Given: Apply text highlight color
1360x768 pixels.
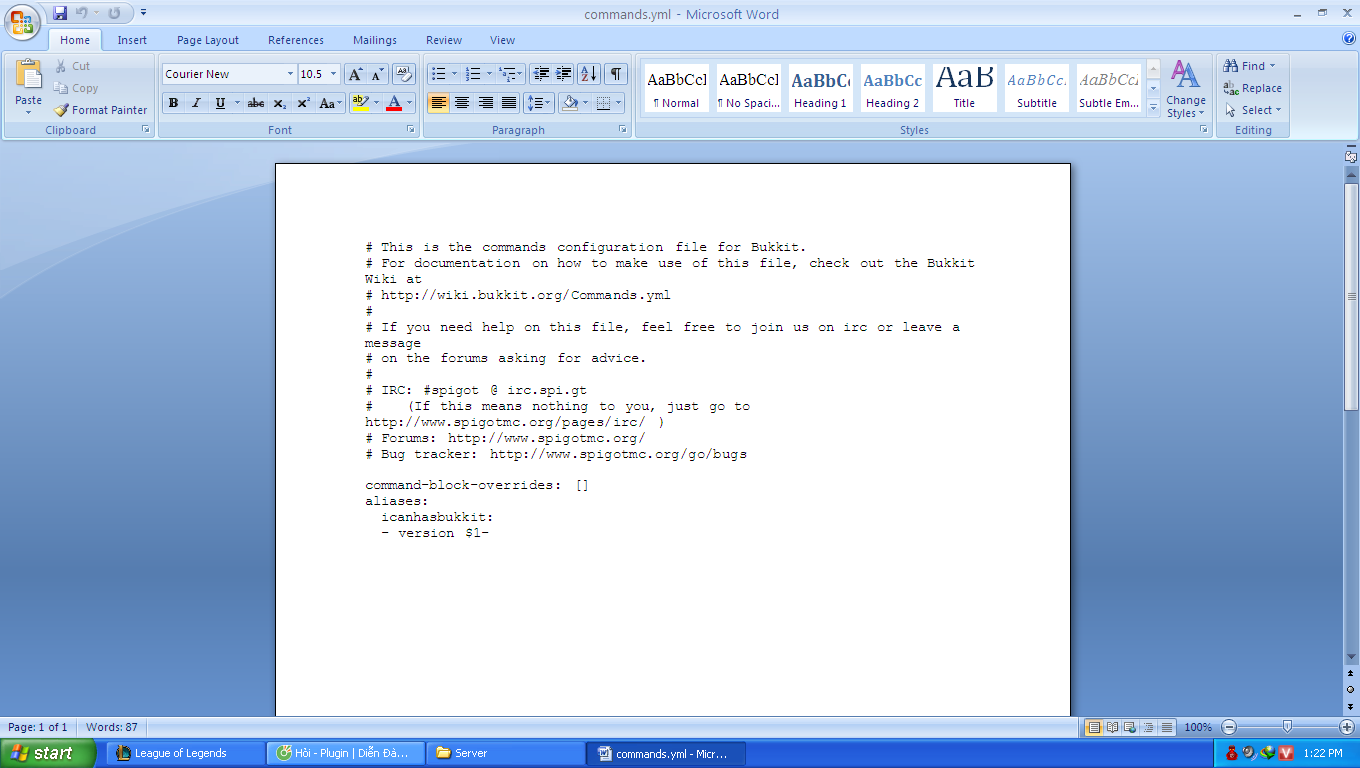Looking at the screenshot, I should [360, 103].
